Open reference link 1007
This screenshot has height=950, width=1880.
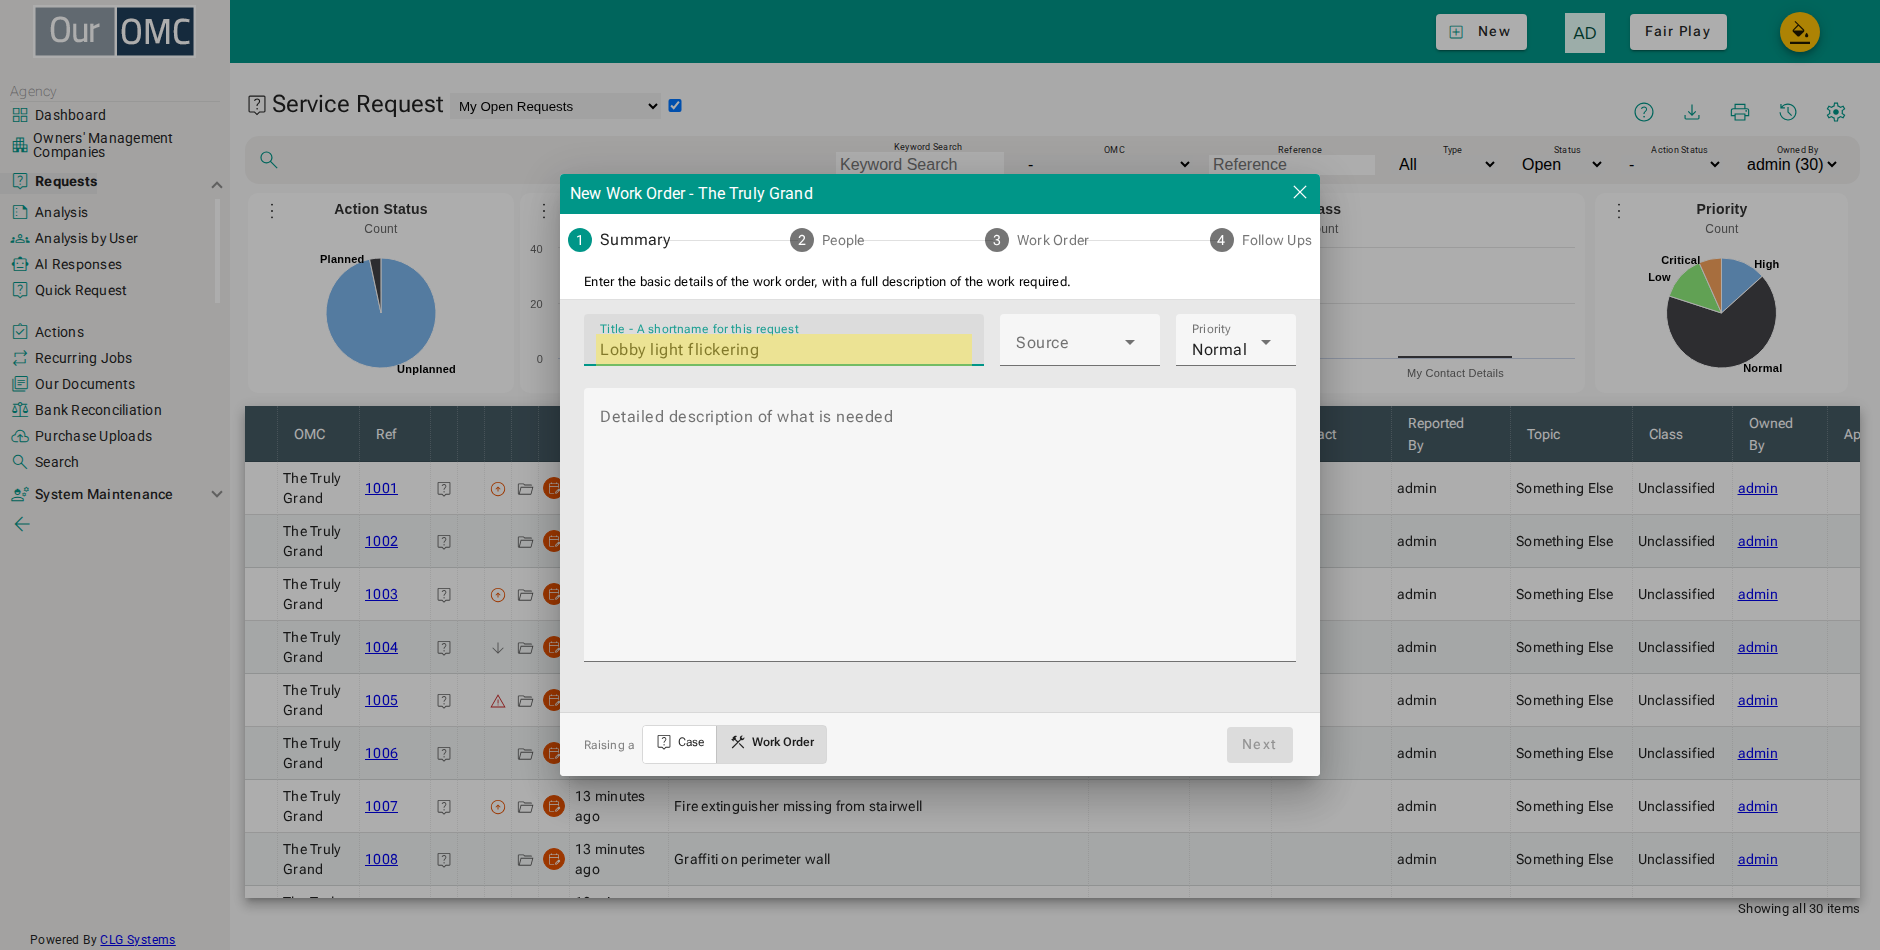click(x=381, y=807)
